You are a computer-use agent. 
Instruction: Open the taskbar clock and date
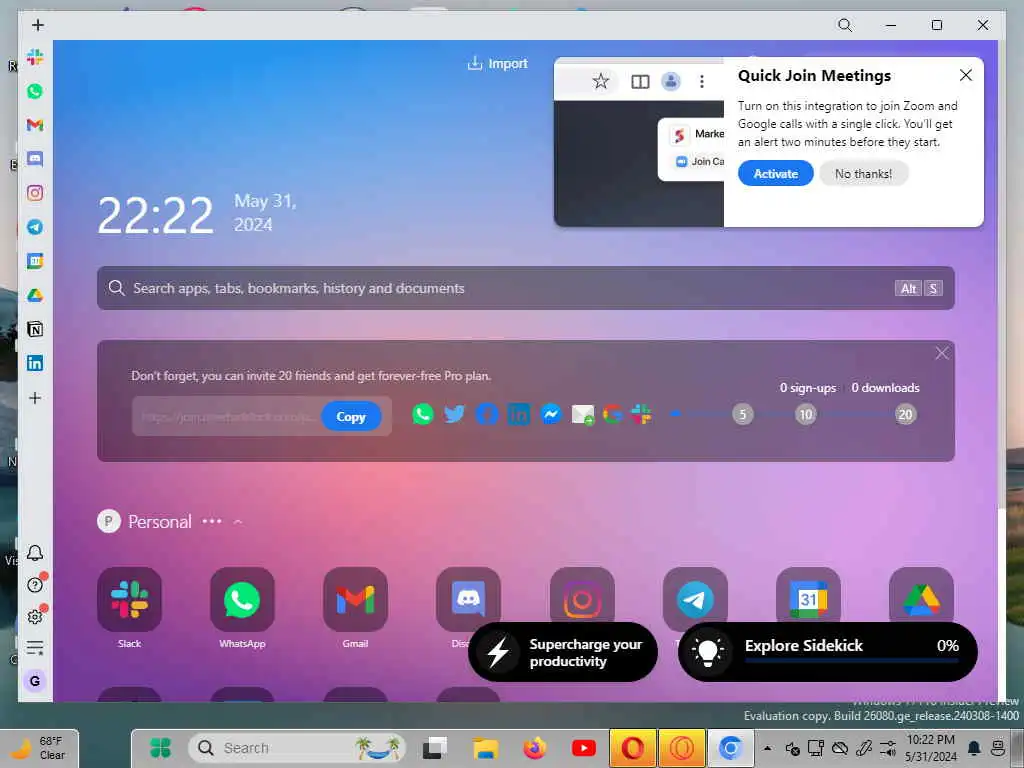pos(931,748)
